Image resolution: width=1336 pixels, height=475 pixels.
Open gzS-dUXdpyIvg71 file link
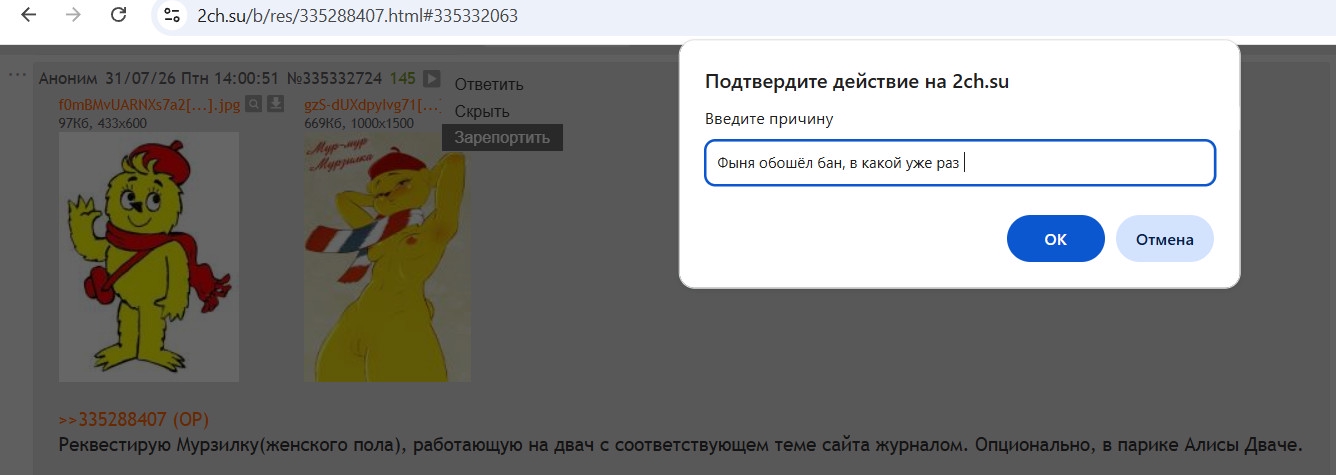pos(373,104)
